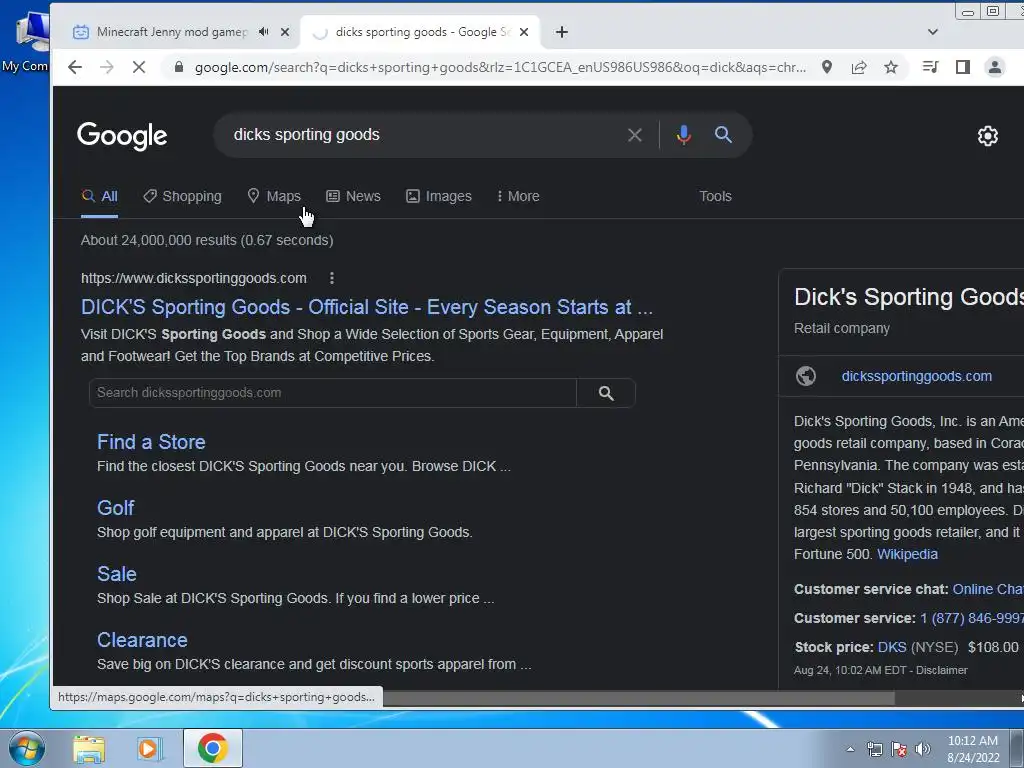This screenshot has width=1024, height=768.
Task: Open the three-dot menu next to dickssportinggoods.com result
Action: coord(332,278)
